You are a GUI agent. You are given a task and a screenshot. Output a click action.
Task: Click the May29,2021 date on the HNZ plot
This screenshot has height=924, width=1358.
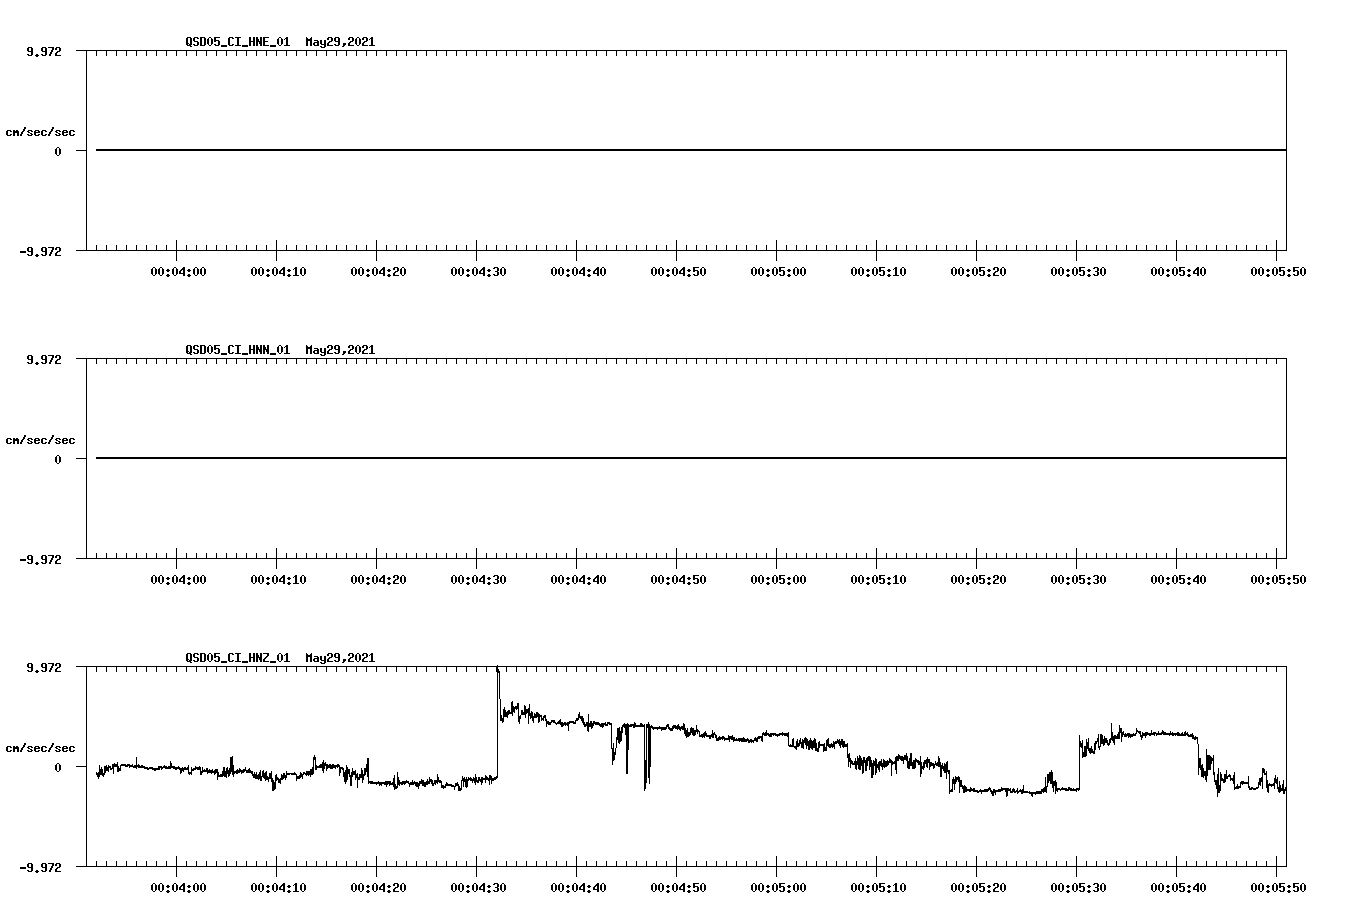[339, 658]
